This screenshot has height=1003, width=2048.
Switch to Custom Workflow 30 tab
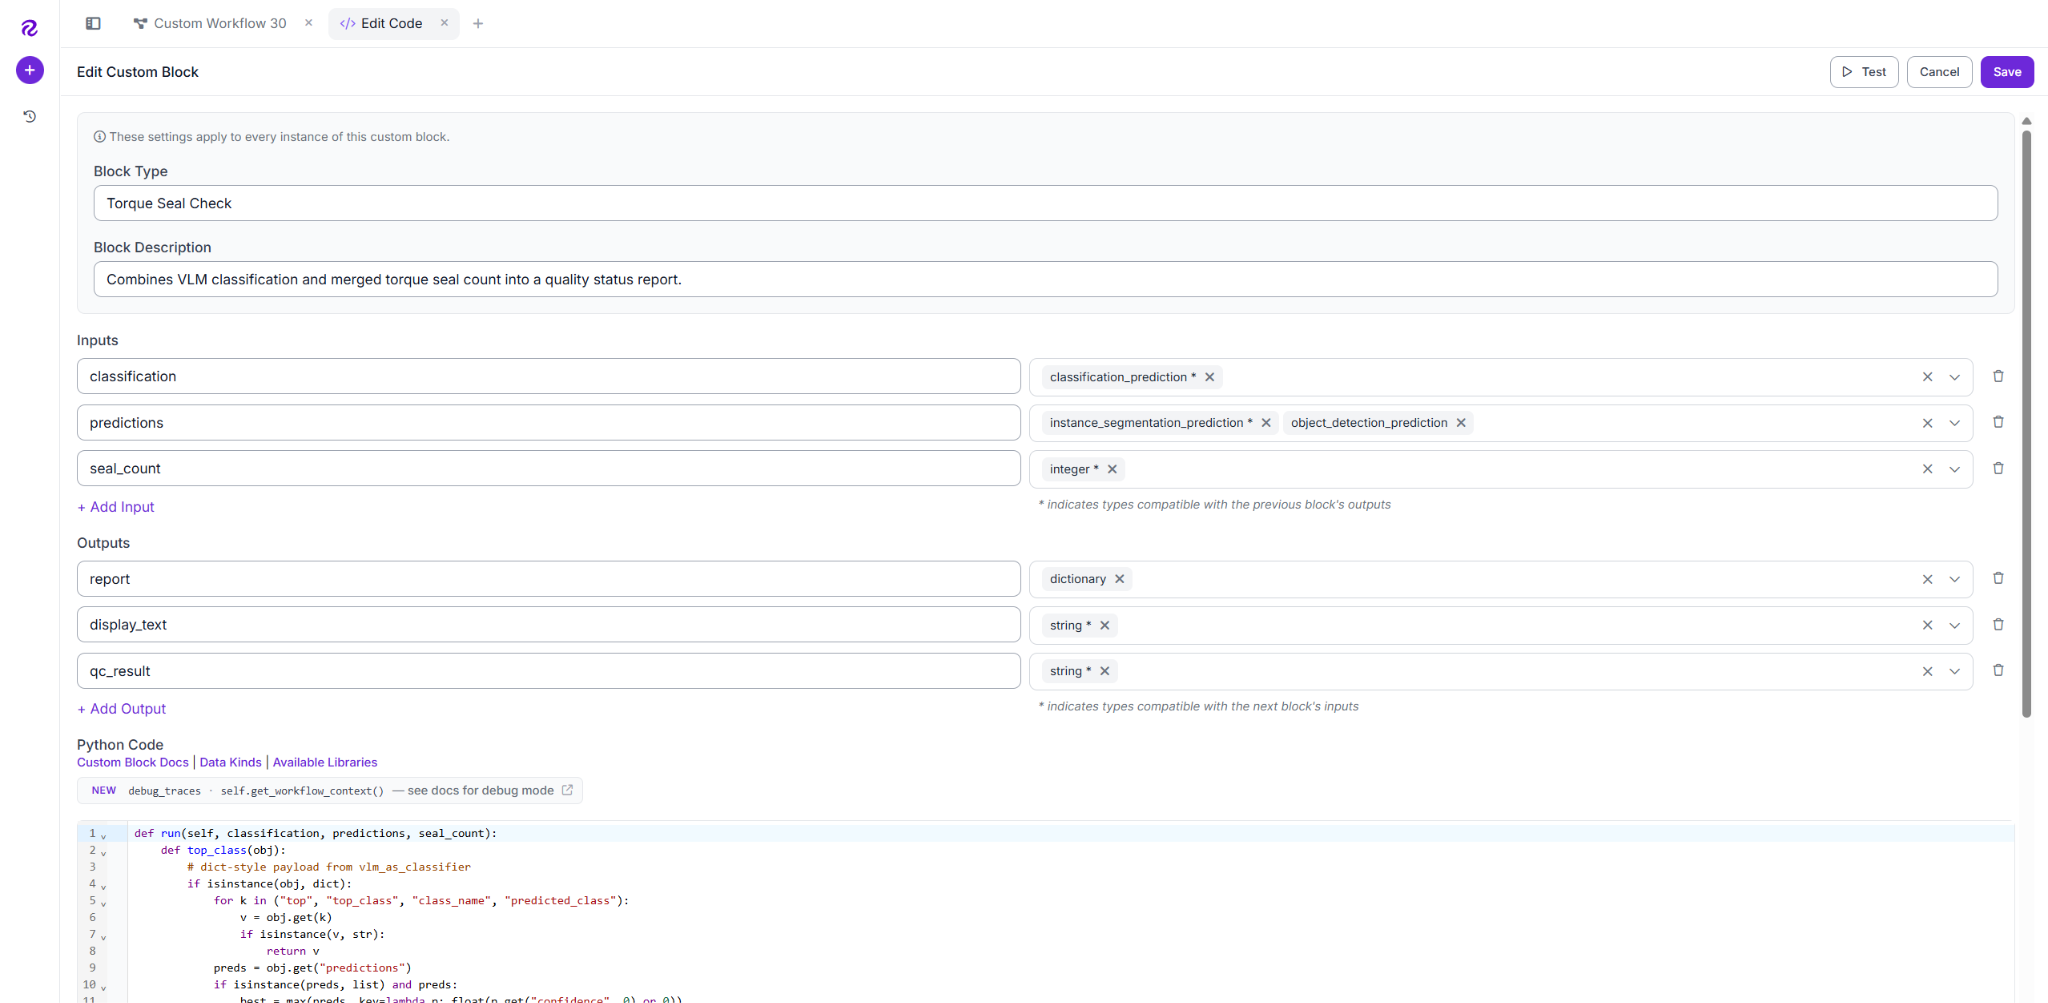(x=210, y=23)
